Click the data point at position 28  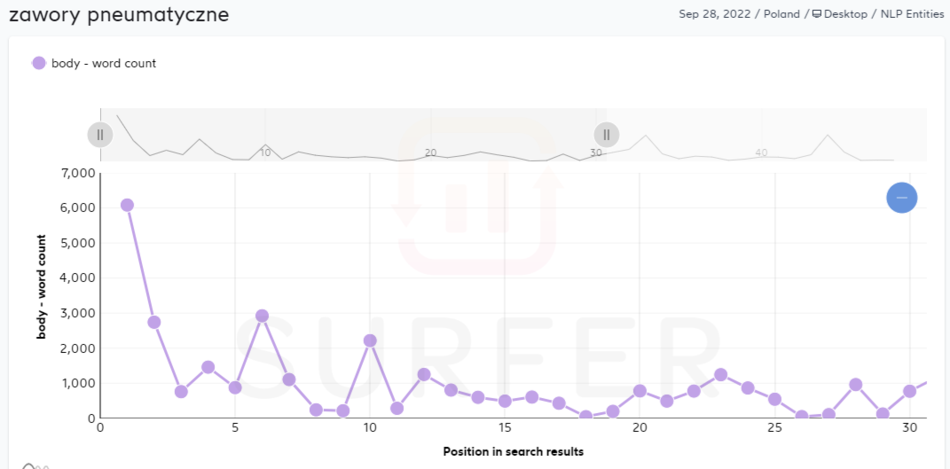point(856,384)
